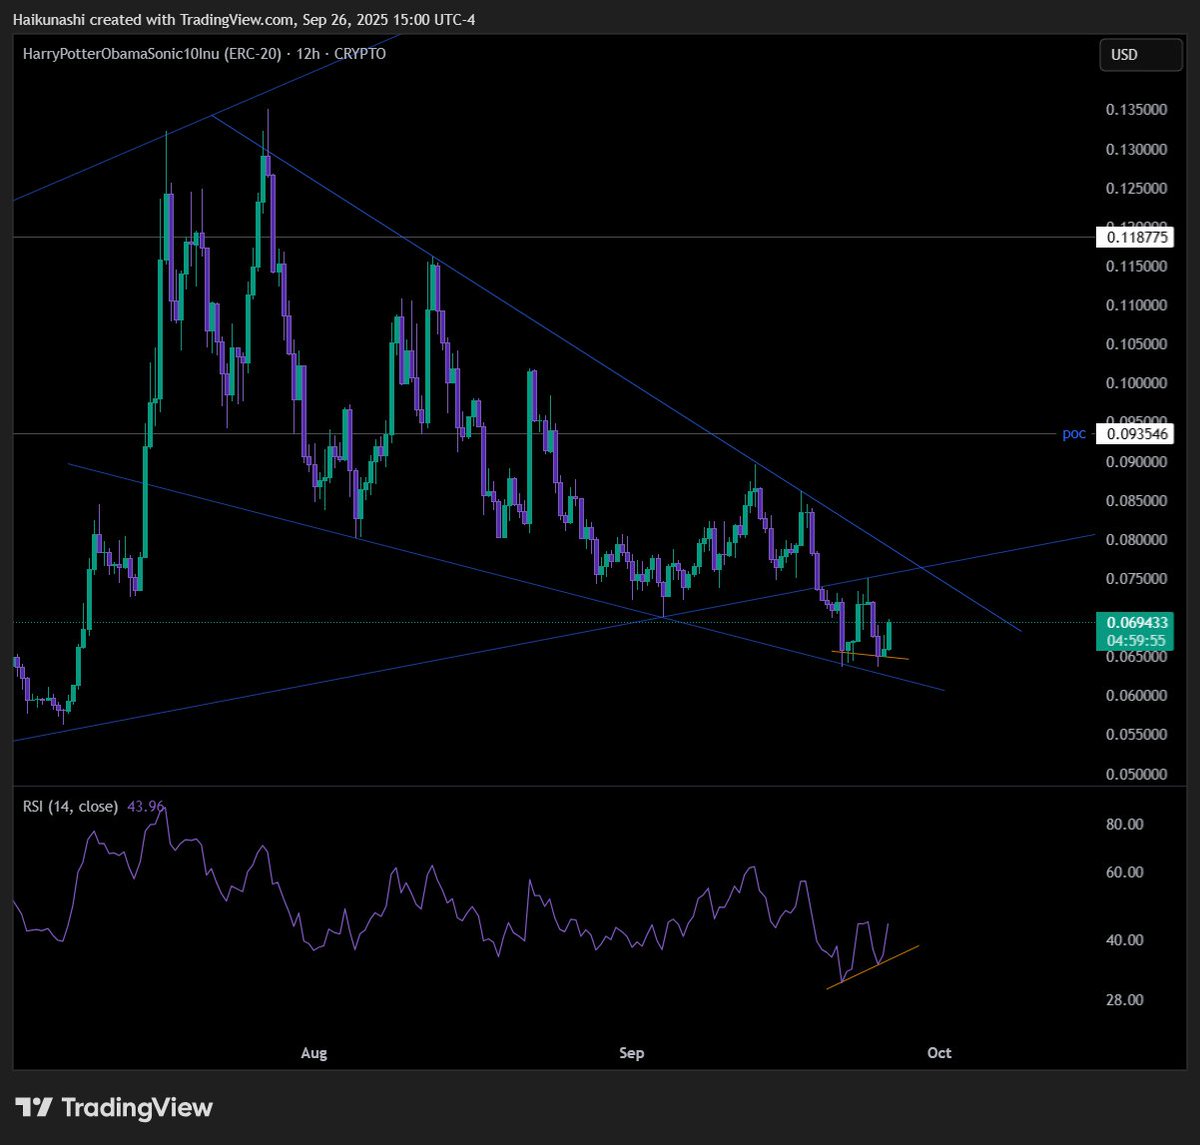Click the 0.060000 price axis label

[x=1138, y=696]
